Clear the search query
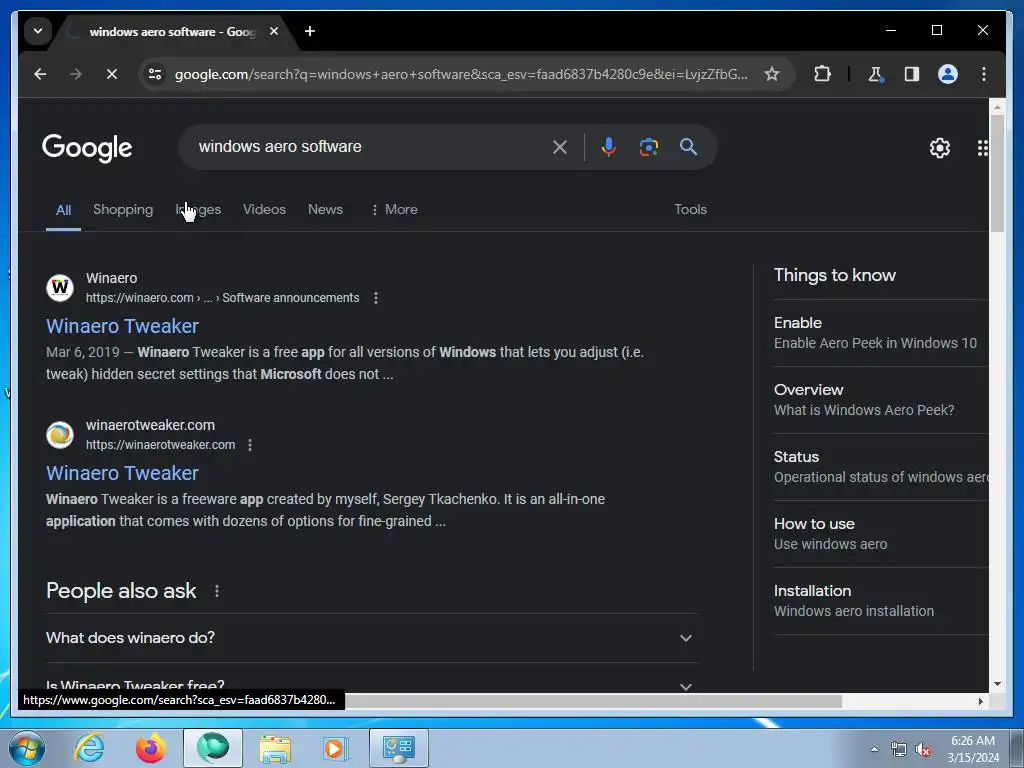Viewport: 1024px width, 768px height. [560, 147]
